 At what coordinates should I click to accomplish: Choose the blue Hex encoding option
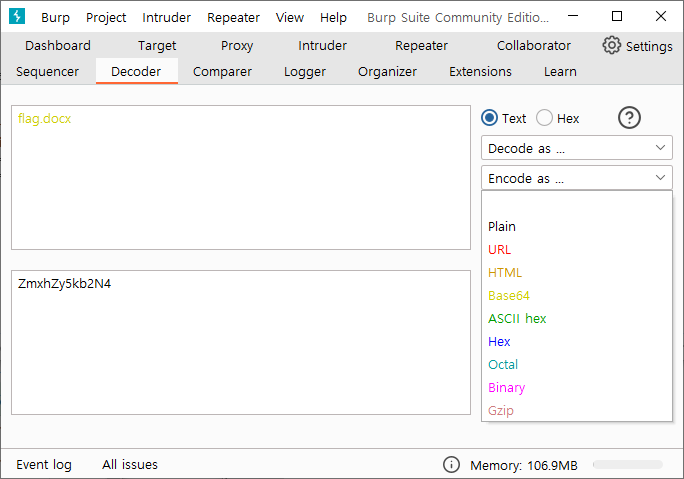point(577,342)
